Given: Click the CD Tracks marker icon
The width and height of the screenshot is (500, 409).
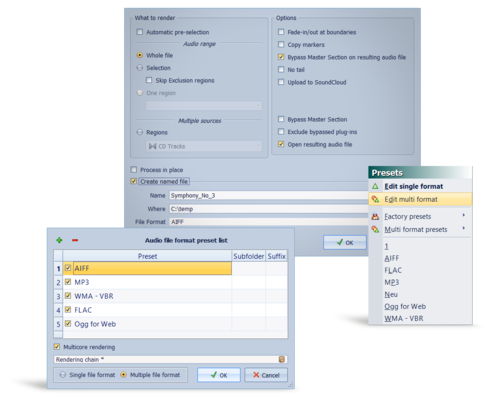Looking at the screenshot, I should pos(152,146).
